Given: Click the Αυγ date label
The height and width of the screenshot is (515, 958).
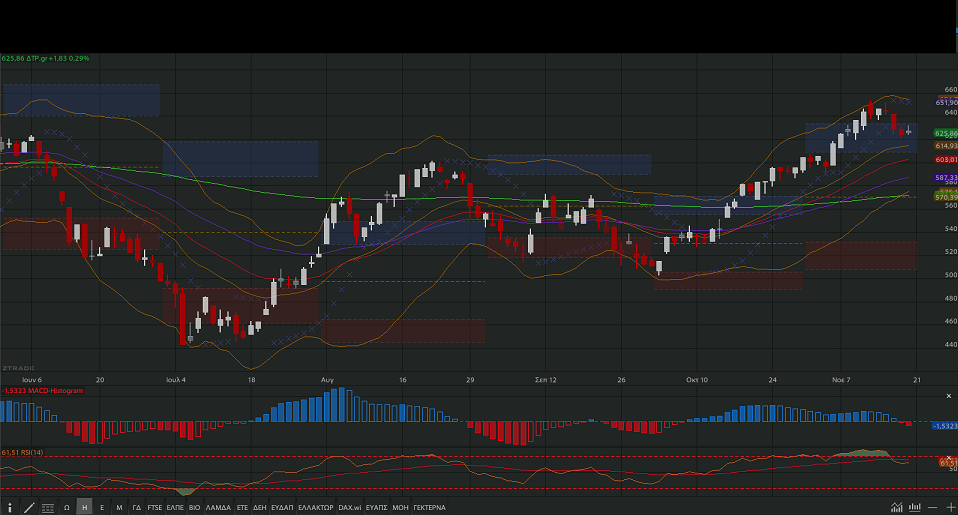Looking at the screenshot, I should point(327,380).
